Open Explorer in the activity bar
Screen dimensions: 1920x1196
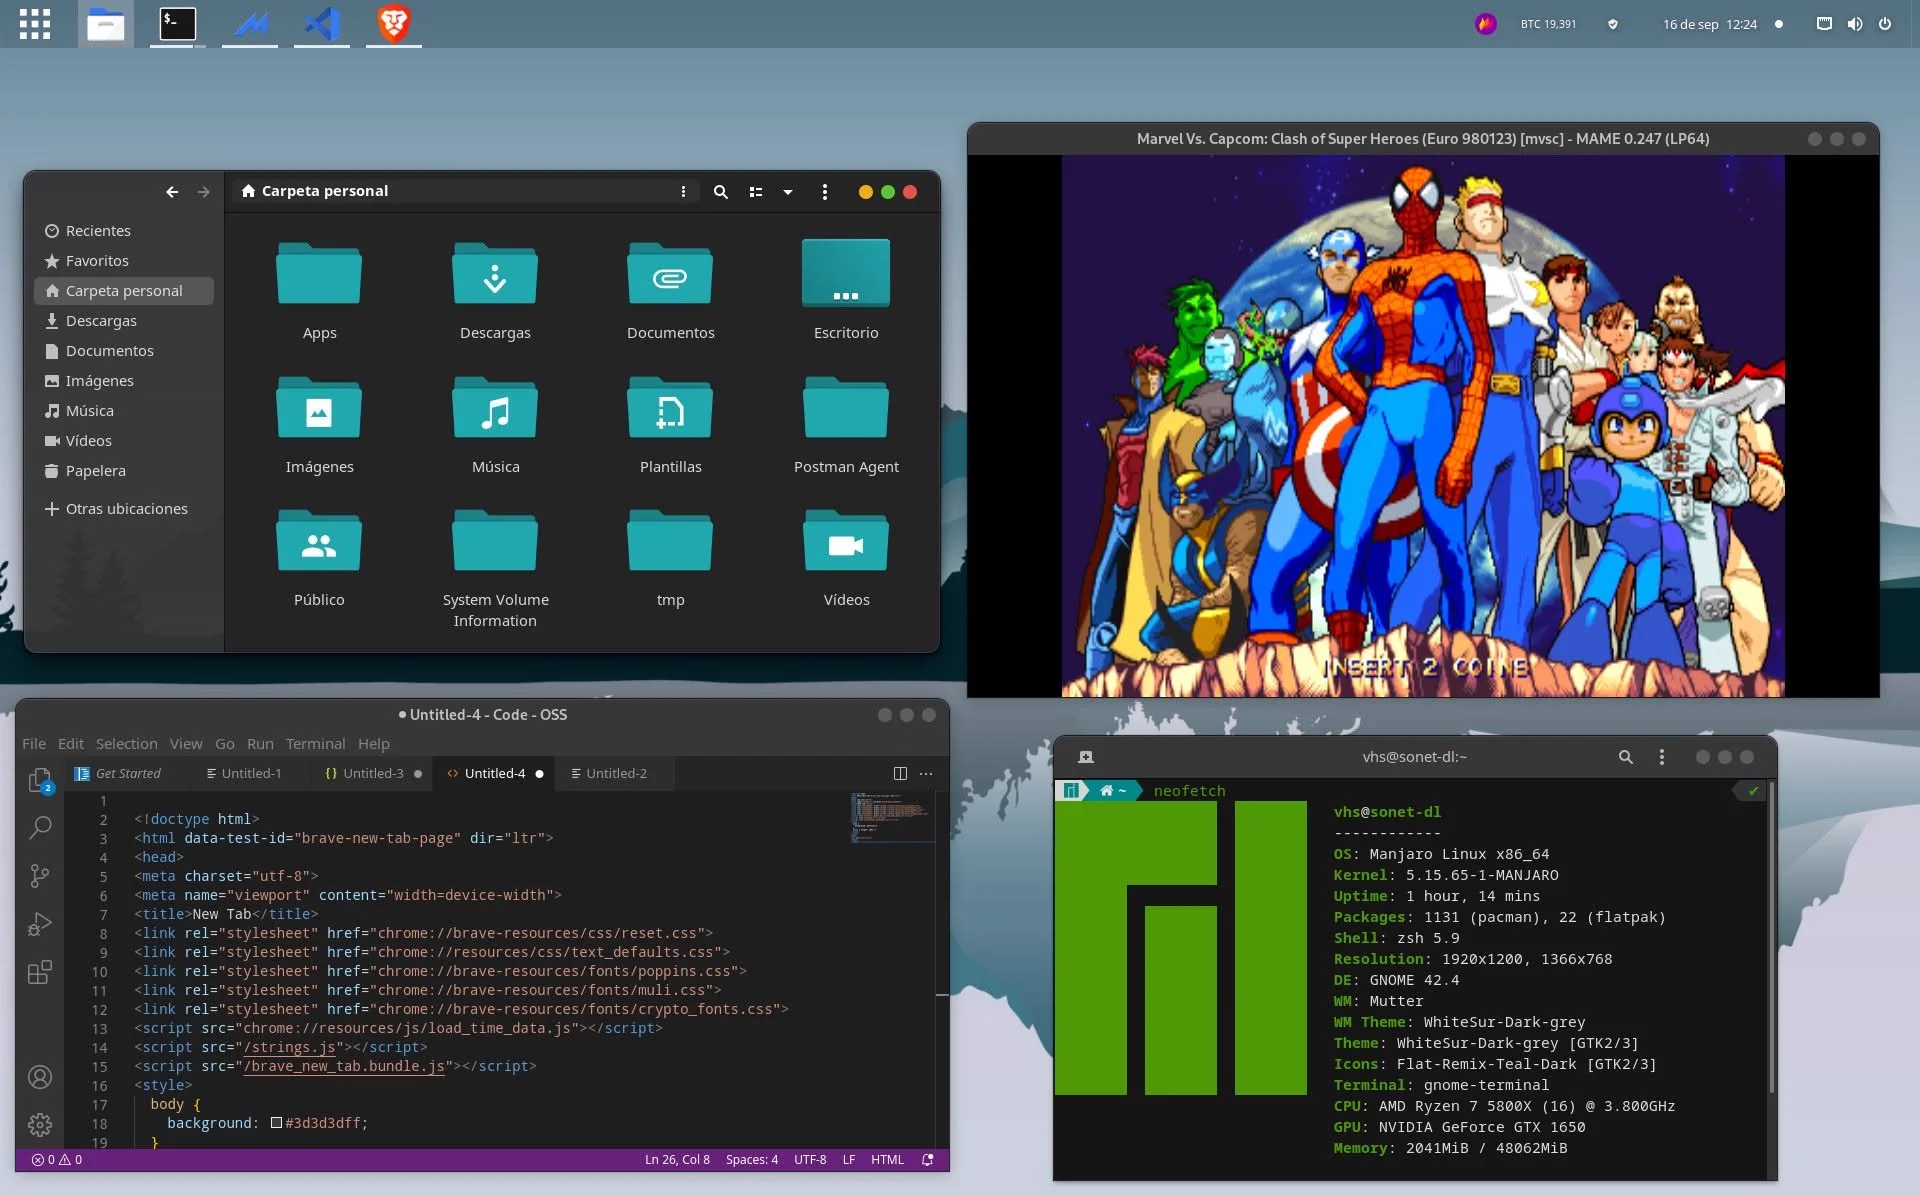(40, 780)
